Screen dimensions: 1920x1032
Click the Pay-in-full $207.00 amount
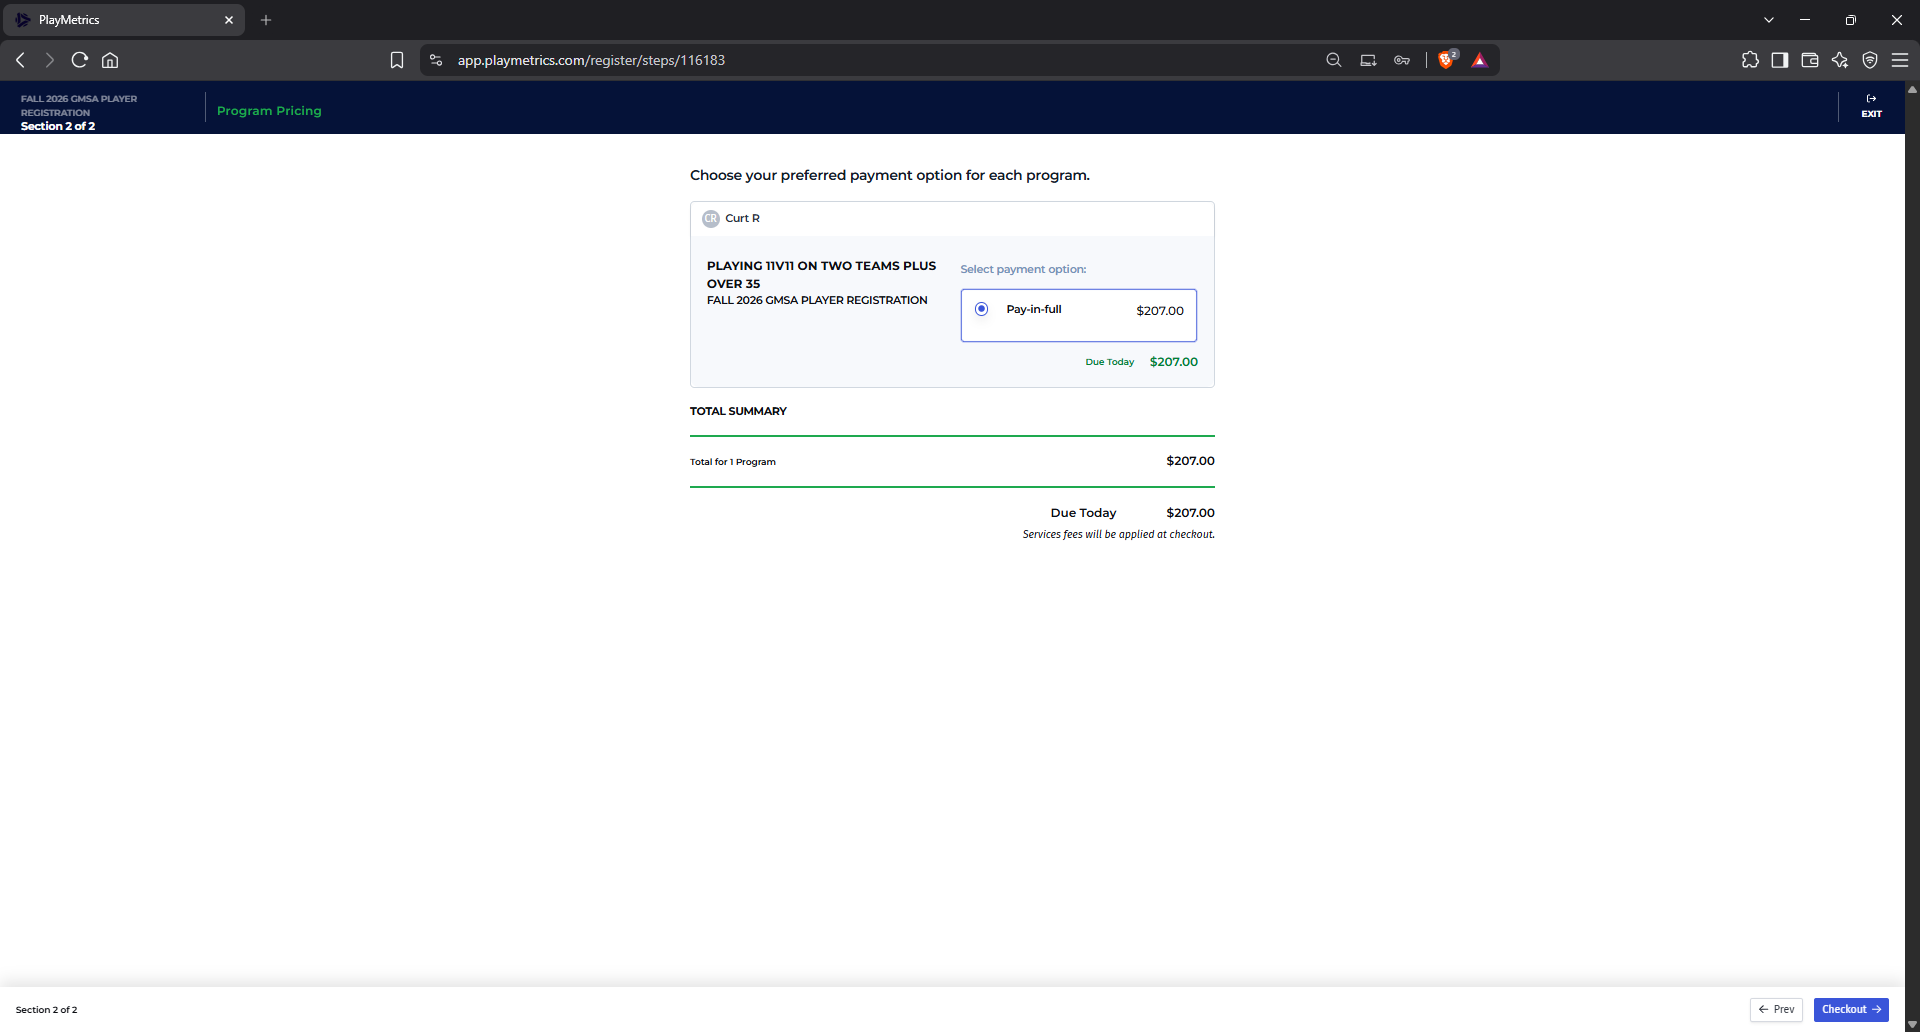1160,311
